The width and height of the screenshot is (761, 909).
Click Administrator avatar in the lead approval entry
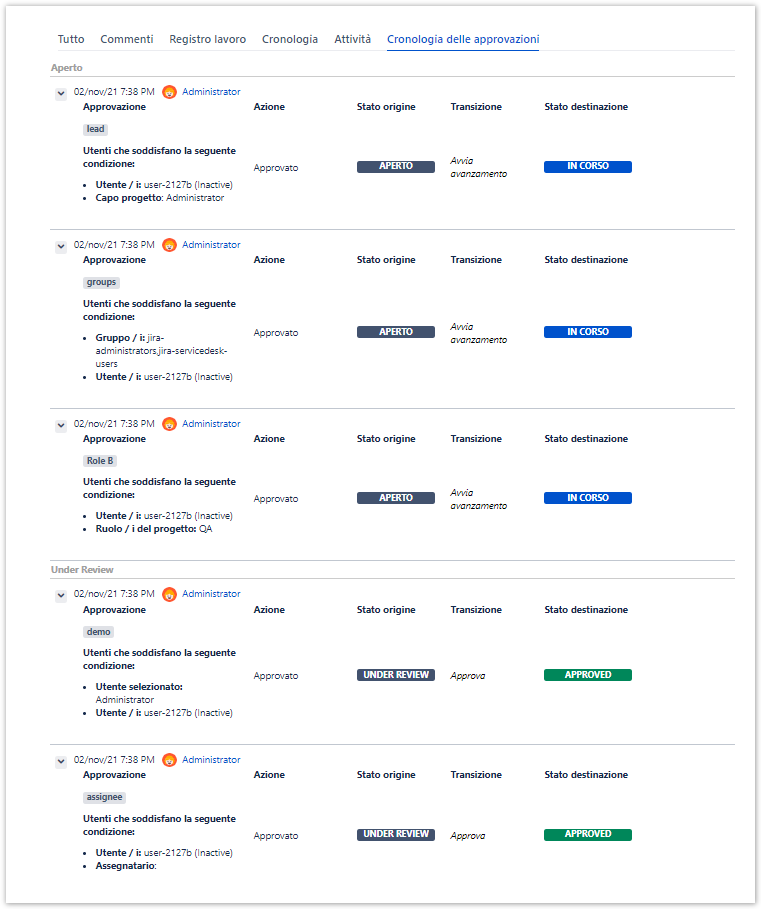pyautogui.click(x=170, y=92)
